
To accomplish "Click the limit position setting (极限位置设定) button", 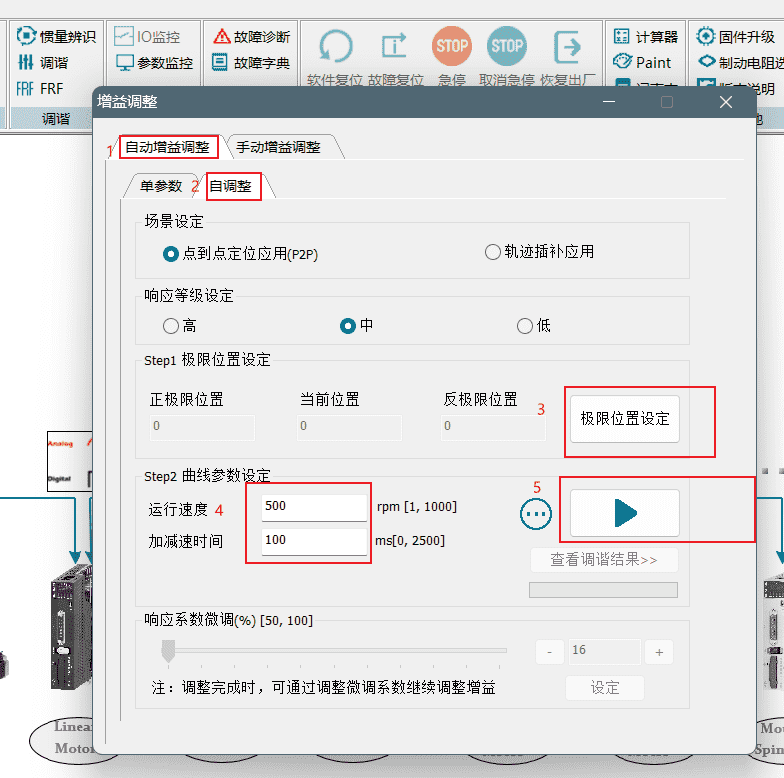I will (625, 419).
